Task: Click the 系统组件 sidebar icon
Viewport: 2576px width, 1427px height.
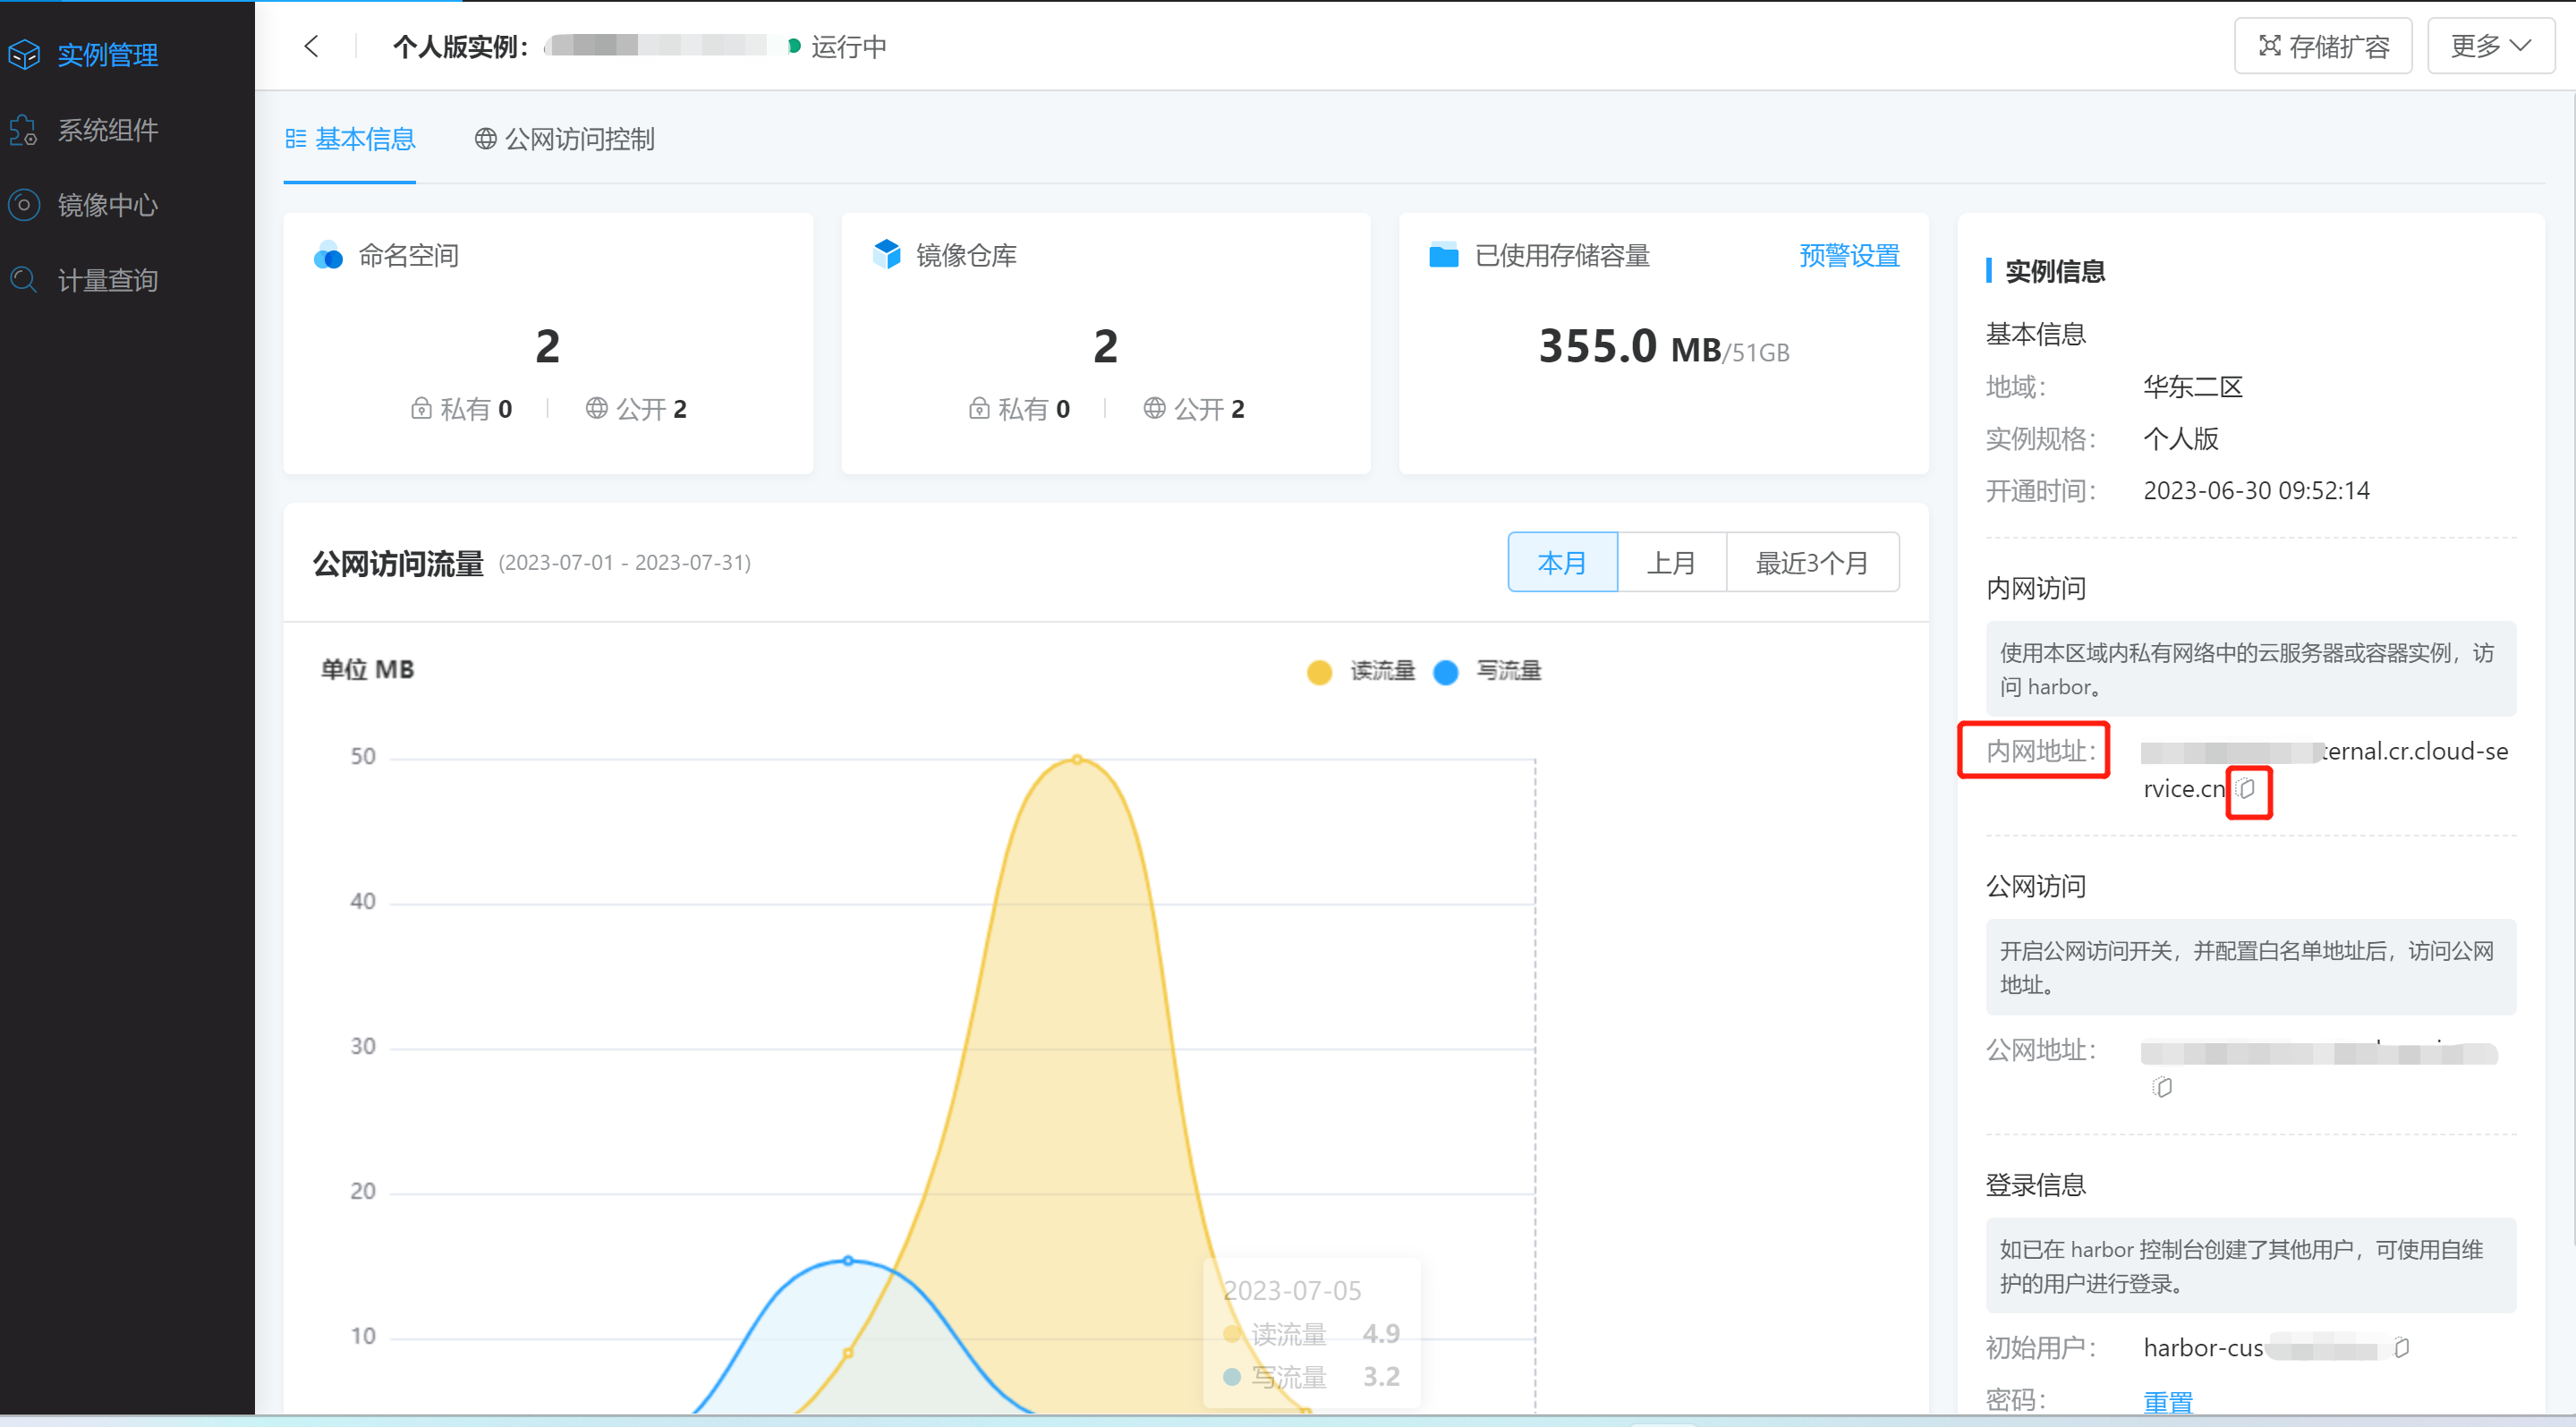Action: 24,130
